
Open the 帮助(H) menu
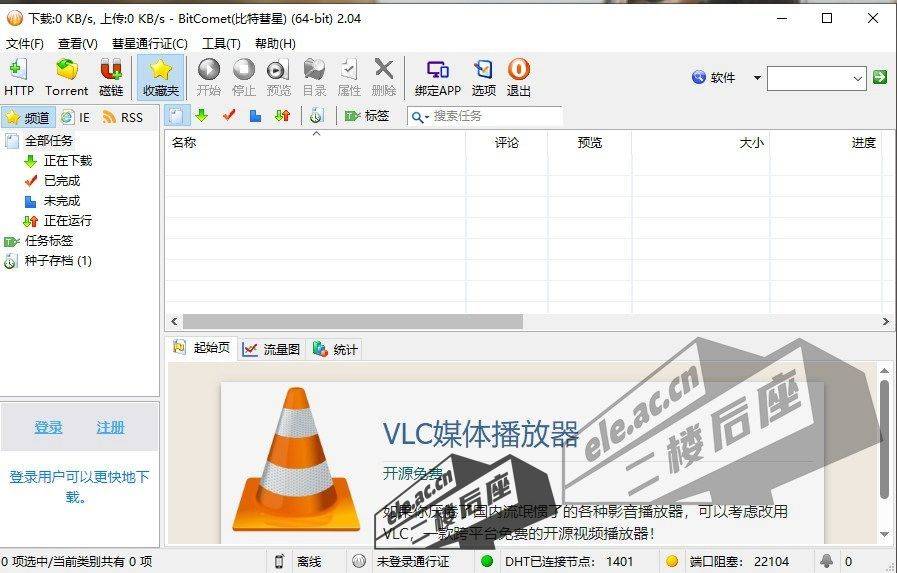pyautogui.click(x=275, y=43)
